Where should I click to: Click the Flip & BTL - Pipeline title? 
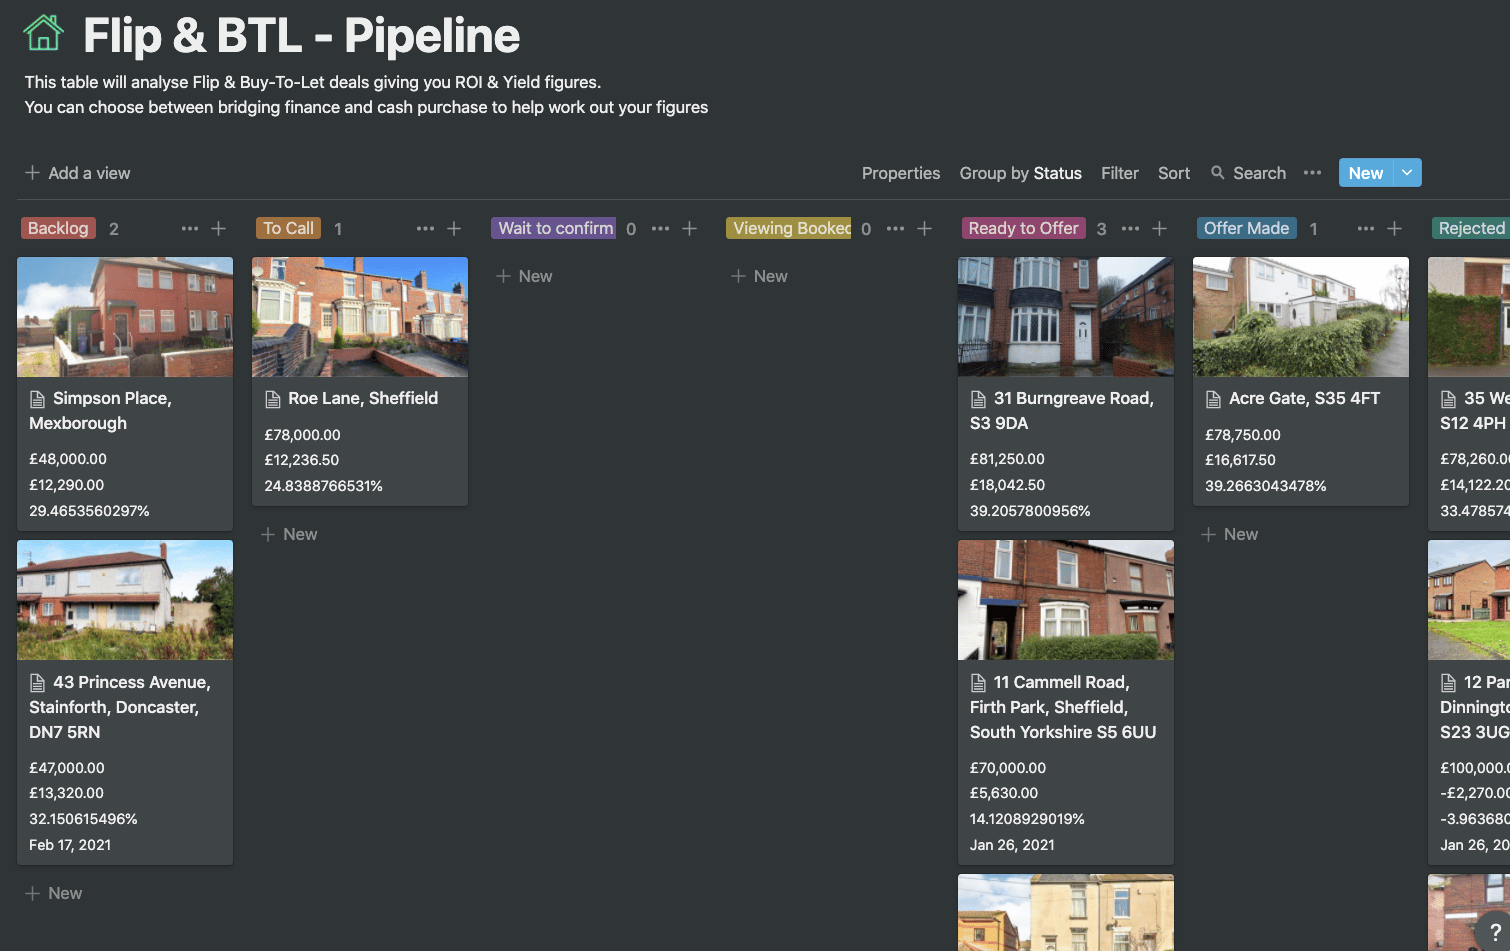pos(302,36)
